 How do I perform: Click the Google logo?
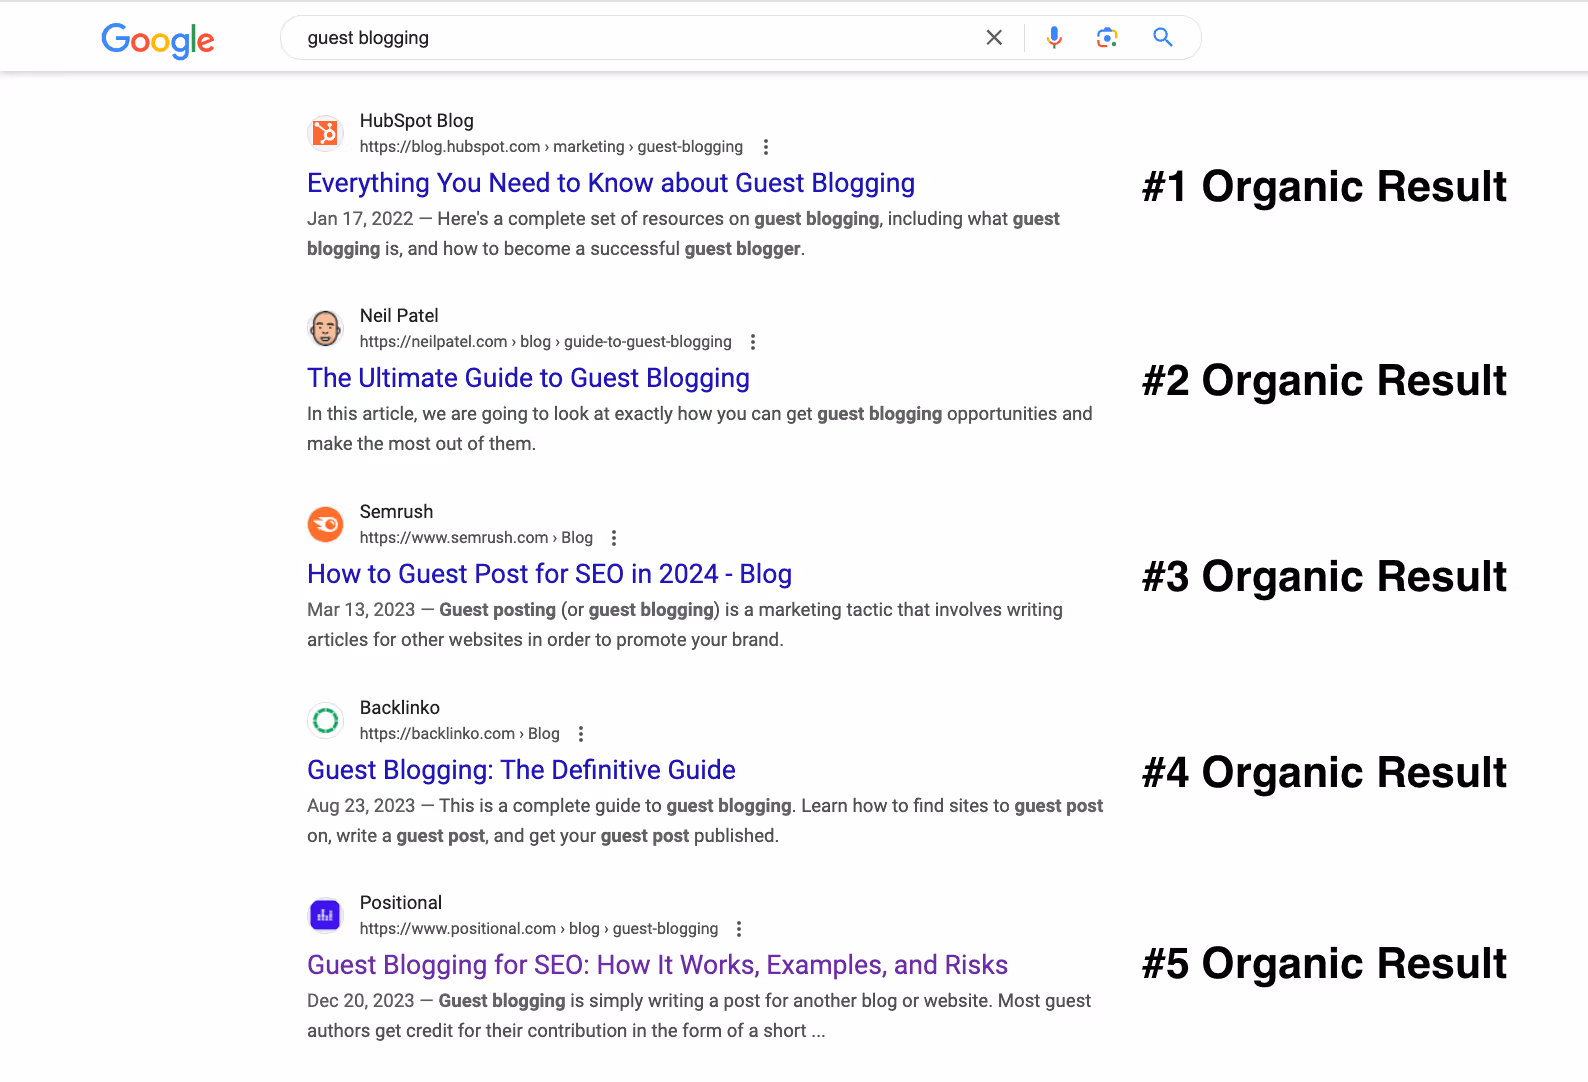(x=158, y=40)
